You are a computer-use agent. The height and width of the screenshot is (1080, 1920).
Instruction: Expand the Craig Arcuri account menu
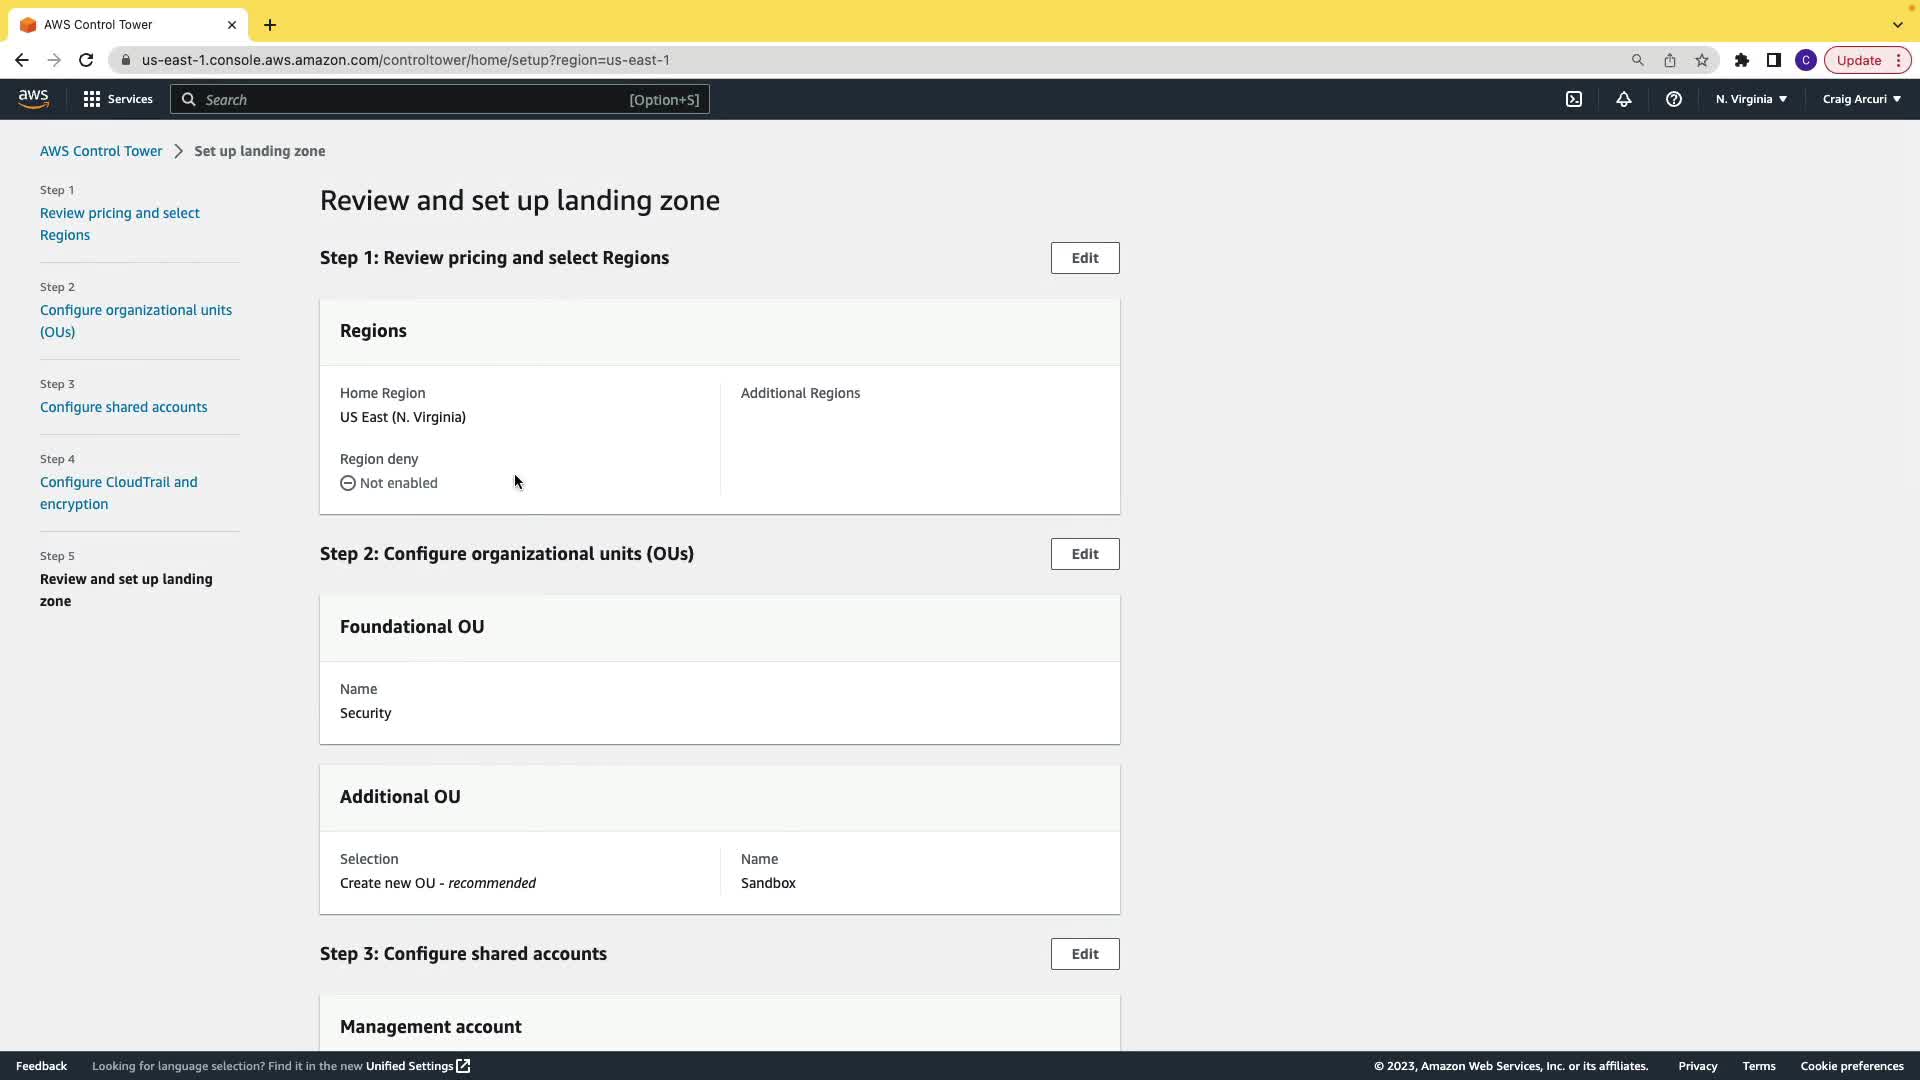coord(1861,99)
